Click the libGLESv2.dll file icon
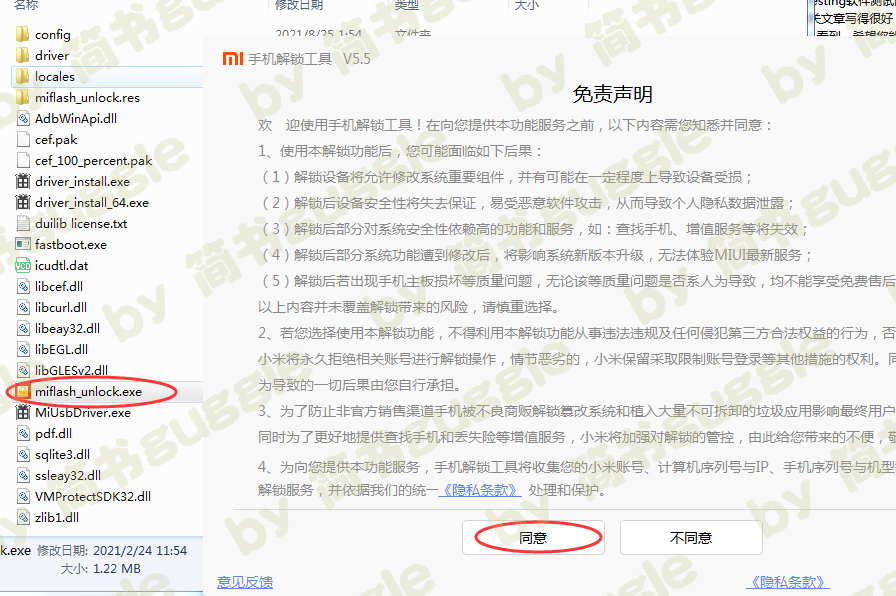This screenshot has height=596, width=896. [23, 371]
